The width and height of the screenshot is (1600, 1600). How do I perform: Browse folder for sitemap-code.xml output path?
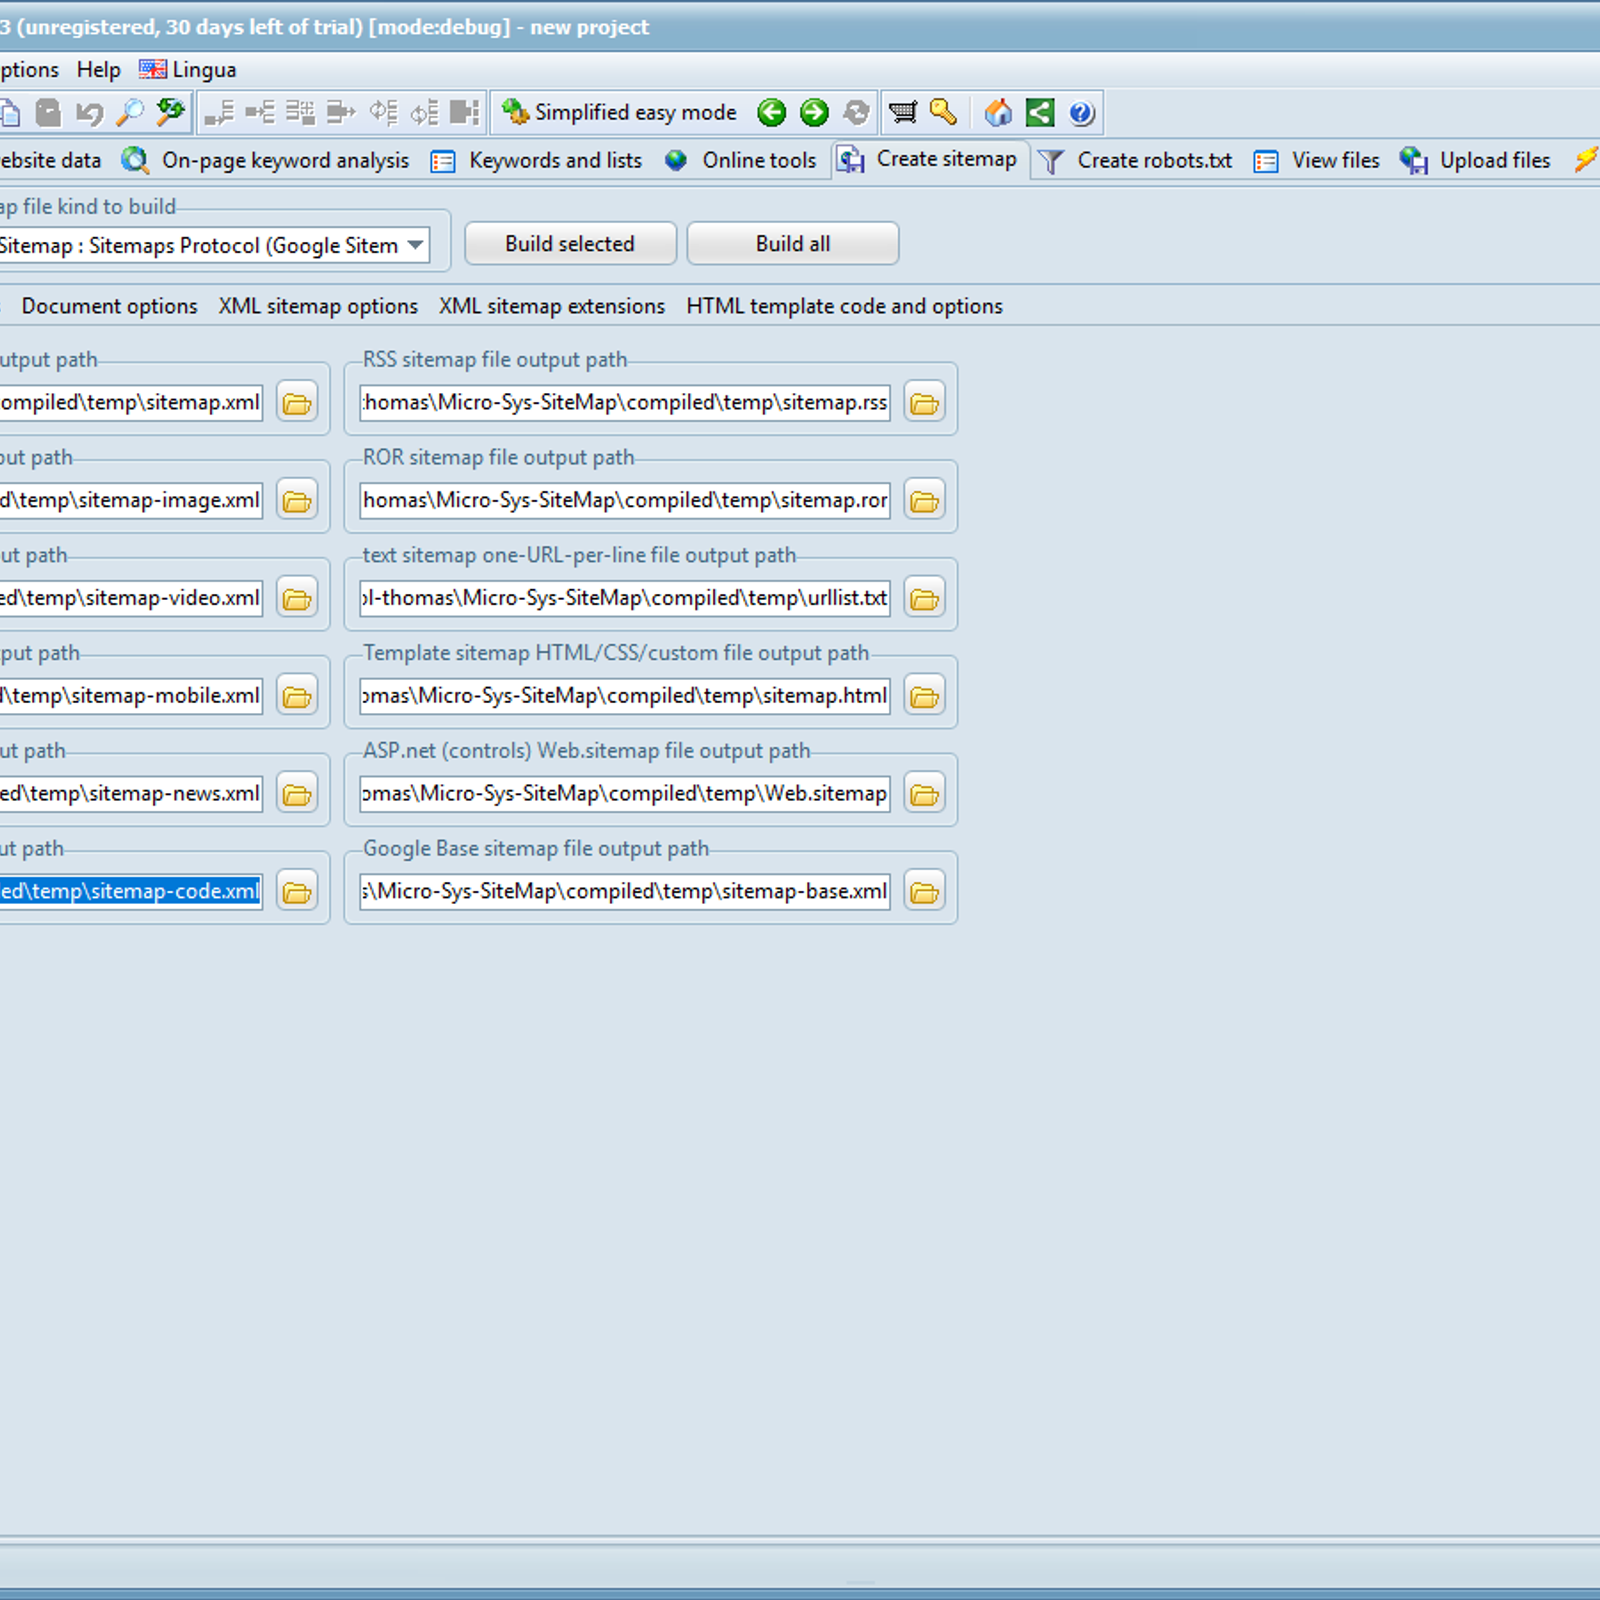[297, 892]
